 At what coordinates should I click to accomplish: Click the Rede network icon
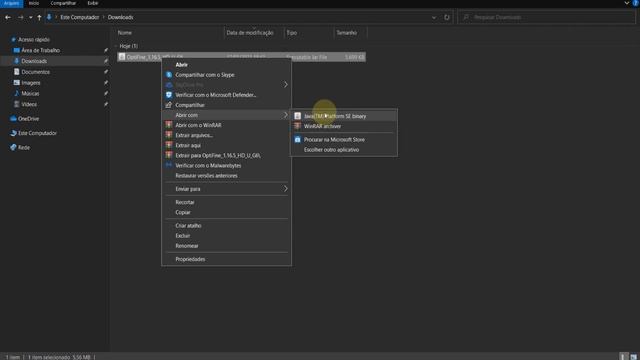[x=13, y=147]
